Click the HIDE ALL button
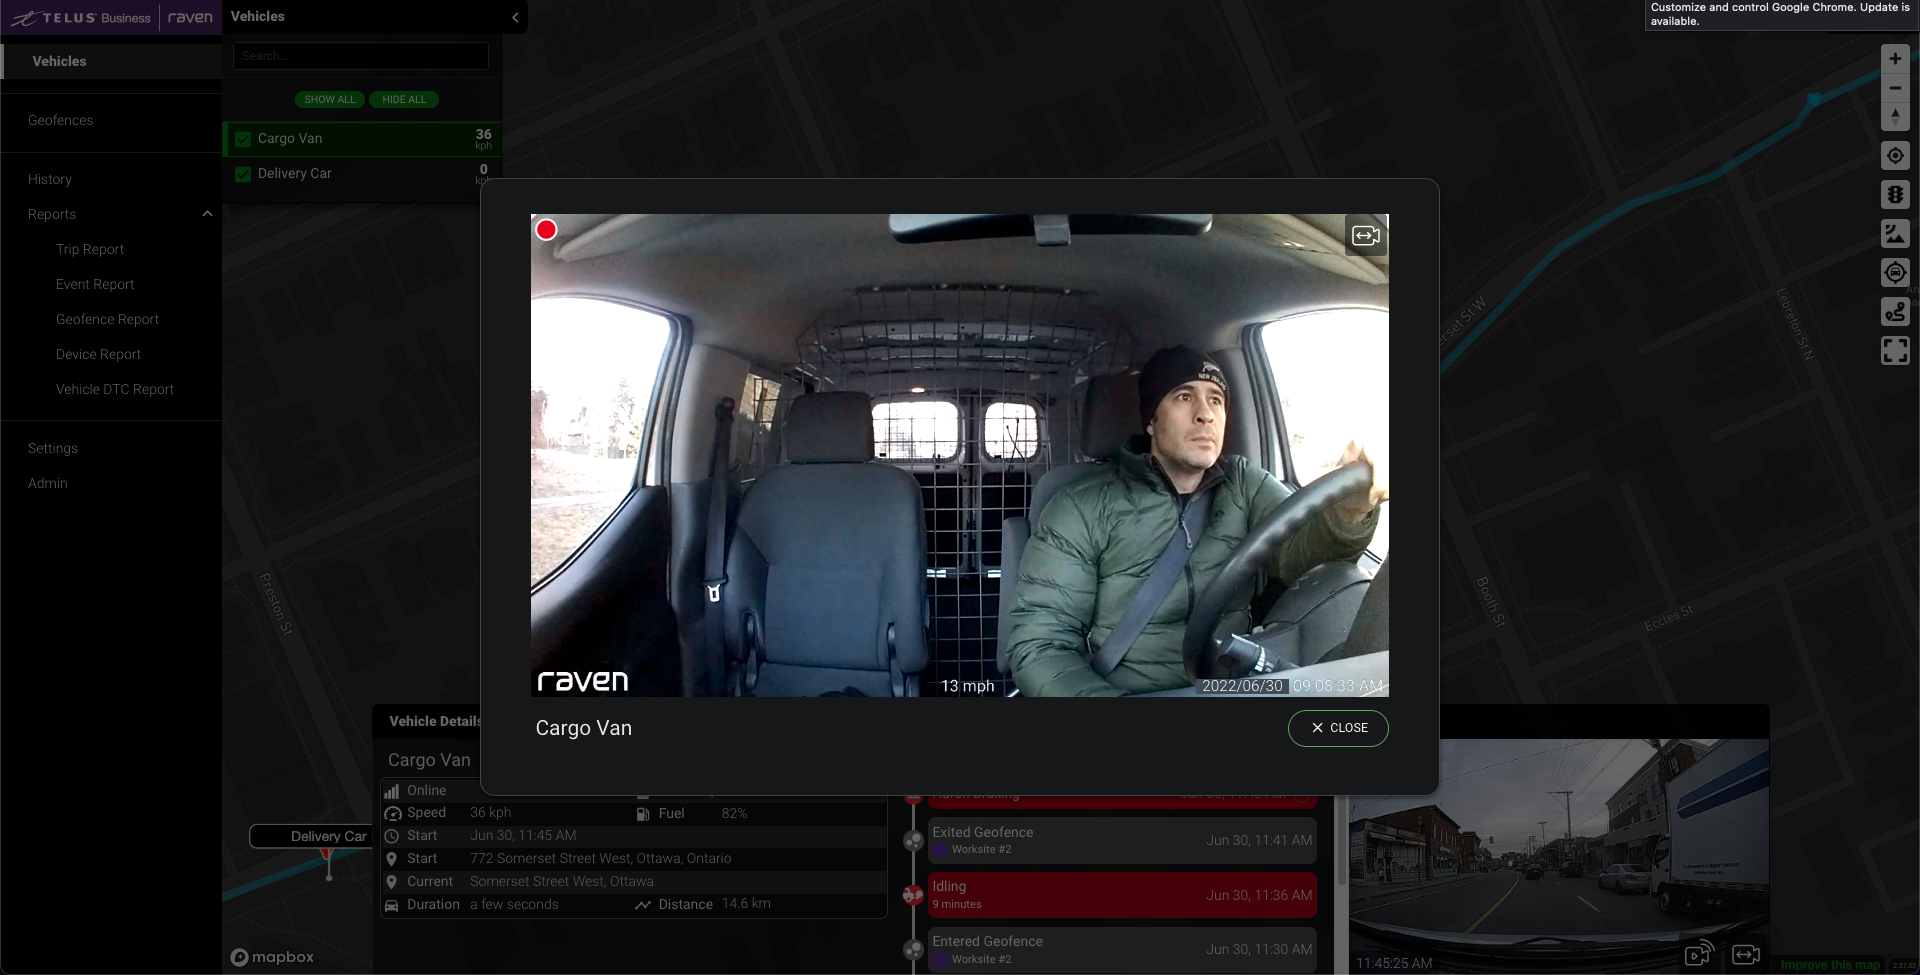The image size is (1920, 975). point(404,100)
